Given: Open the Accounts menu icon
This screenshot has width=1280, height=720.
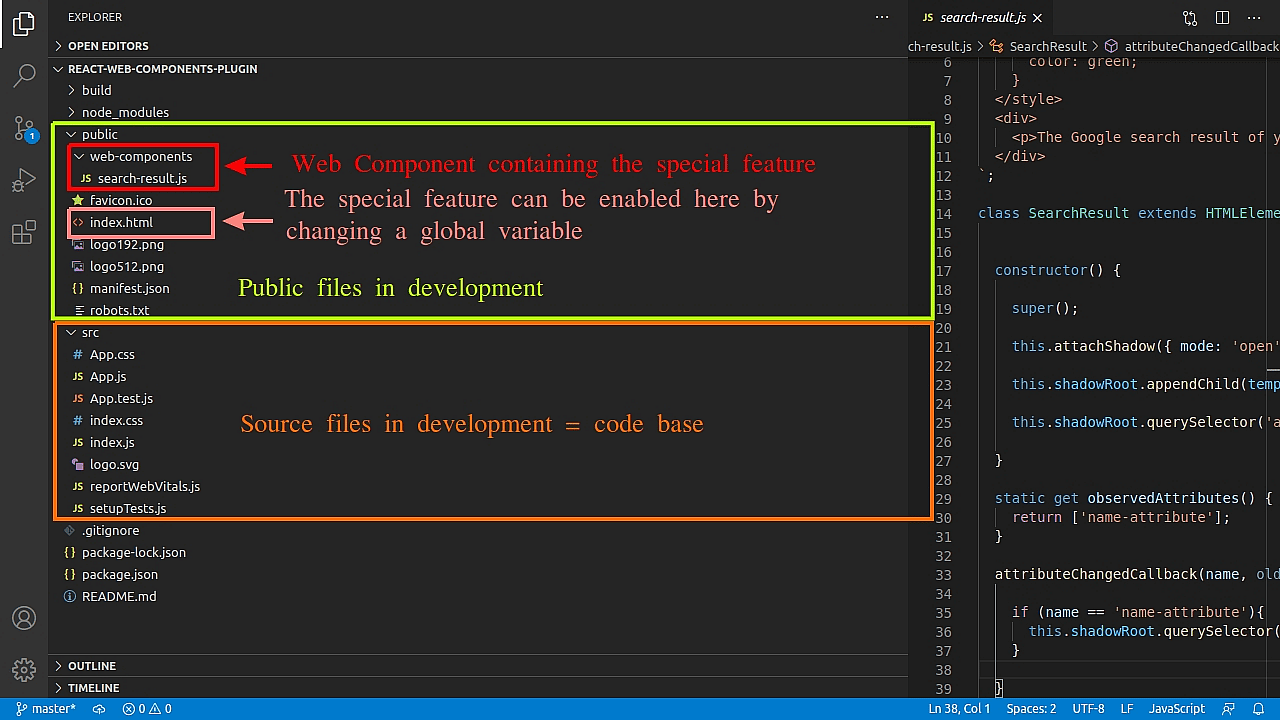Looking at the screenshot, I should tap(24, 618).
